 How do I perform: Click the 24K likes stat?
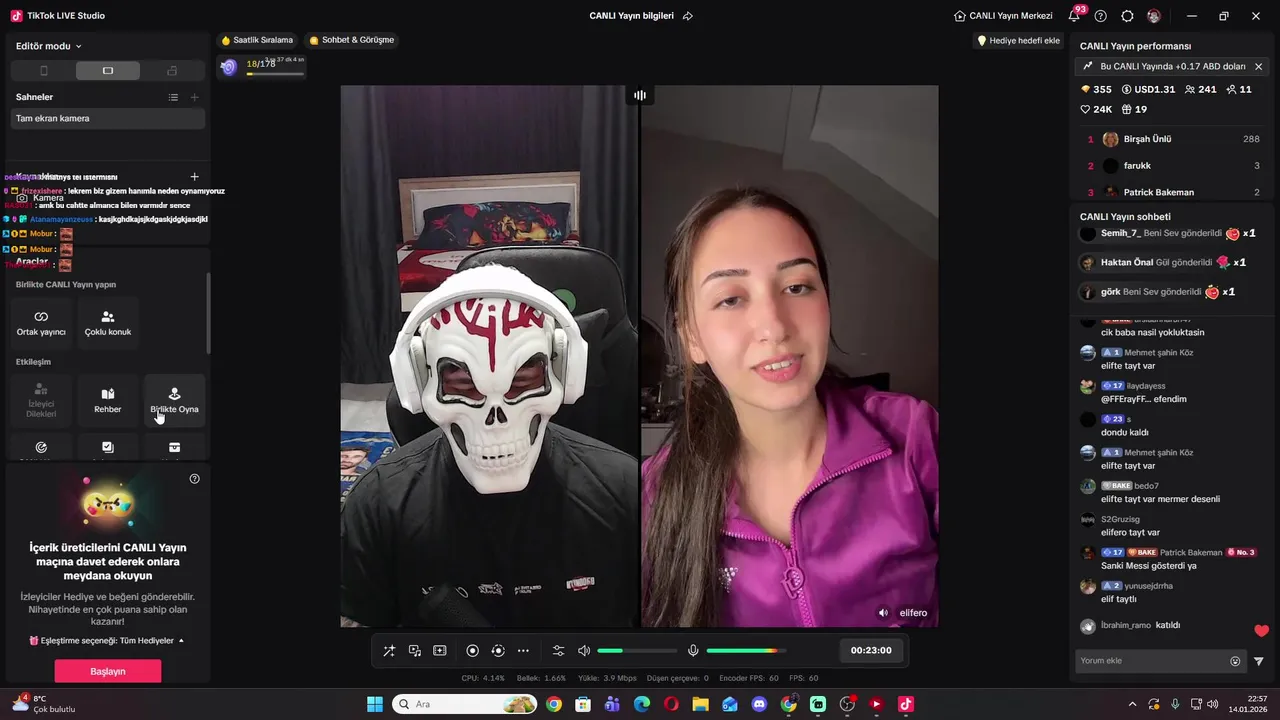point(1096,109)
